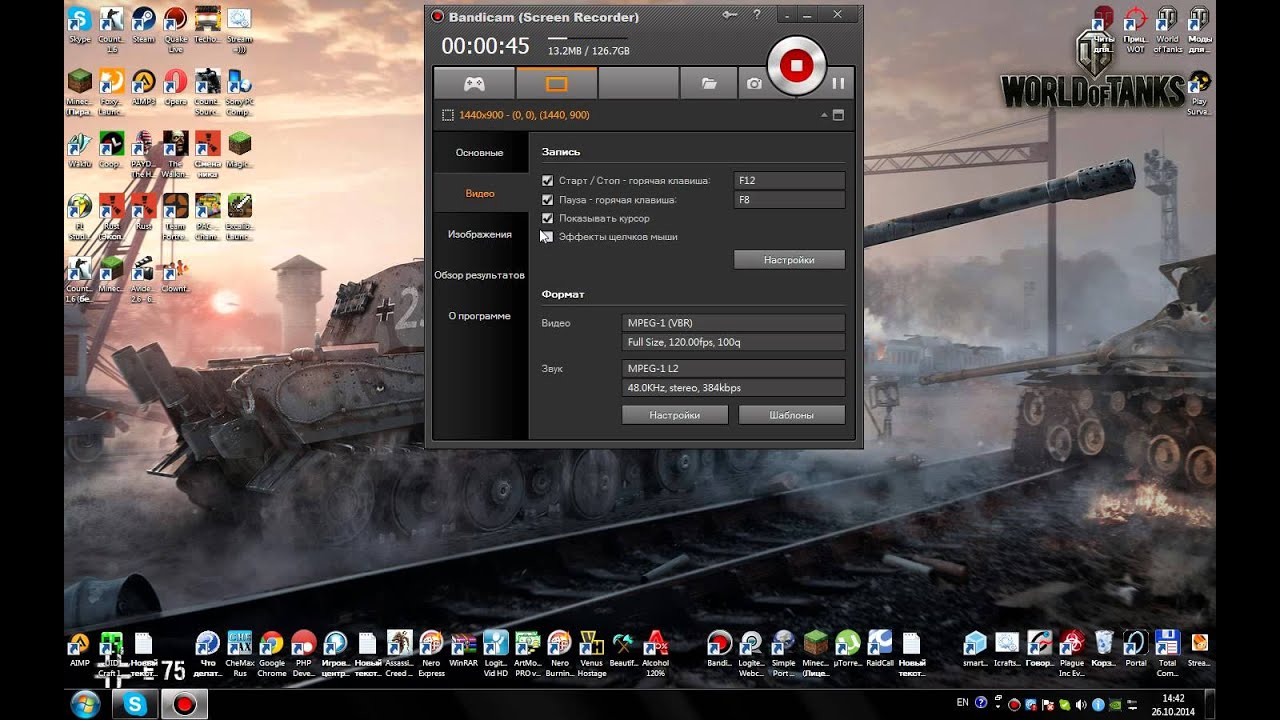Open Total Commander desktop shortcut
The width and height of the screenshot is (1280, 720).
pos(1167,654)
